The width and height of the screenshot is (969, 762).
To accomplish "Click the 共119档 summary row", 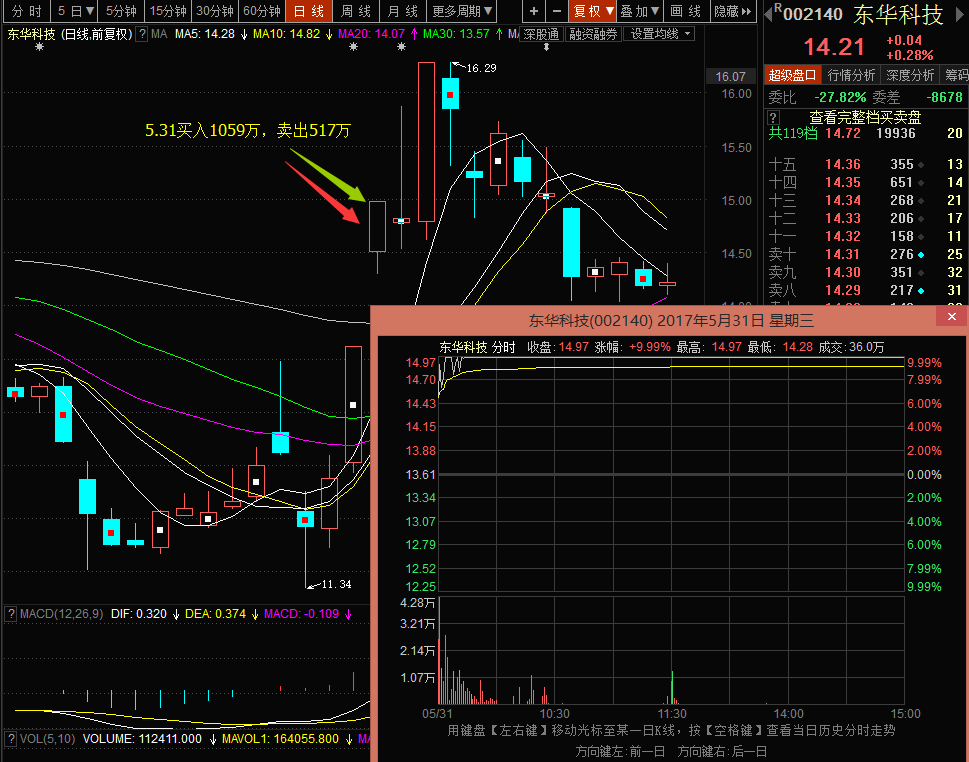I will coord(866,133).
